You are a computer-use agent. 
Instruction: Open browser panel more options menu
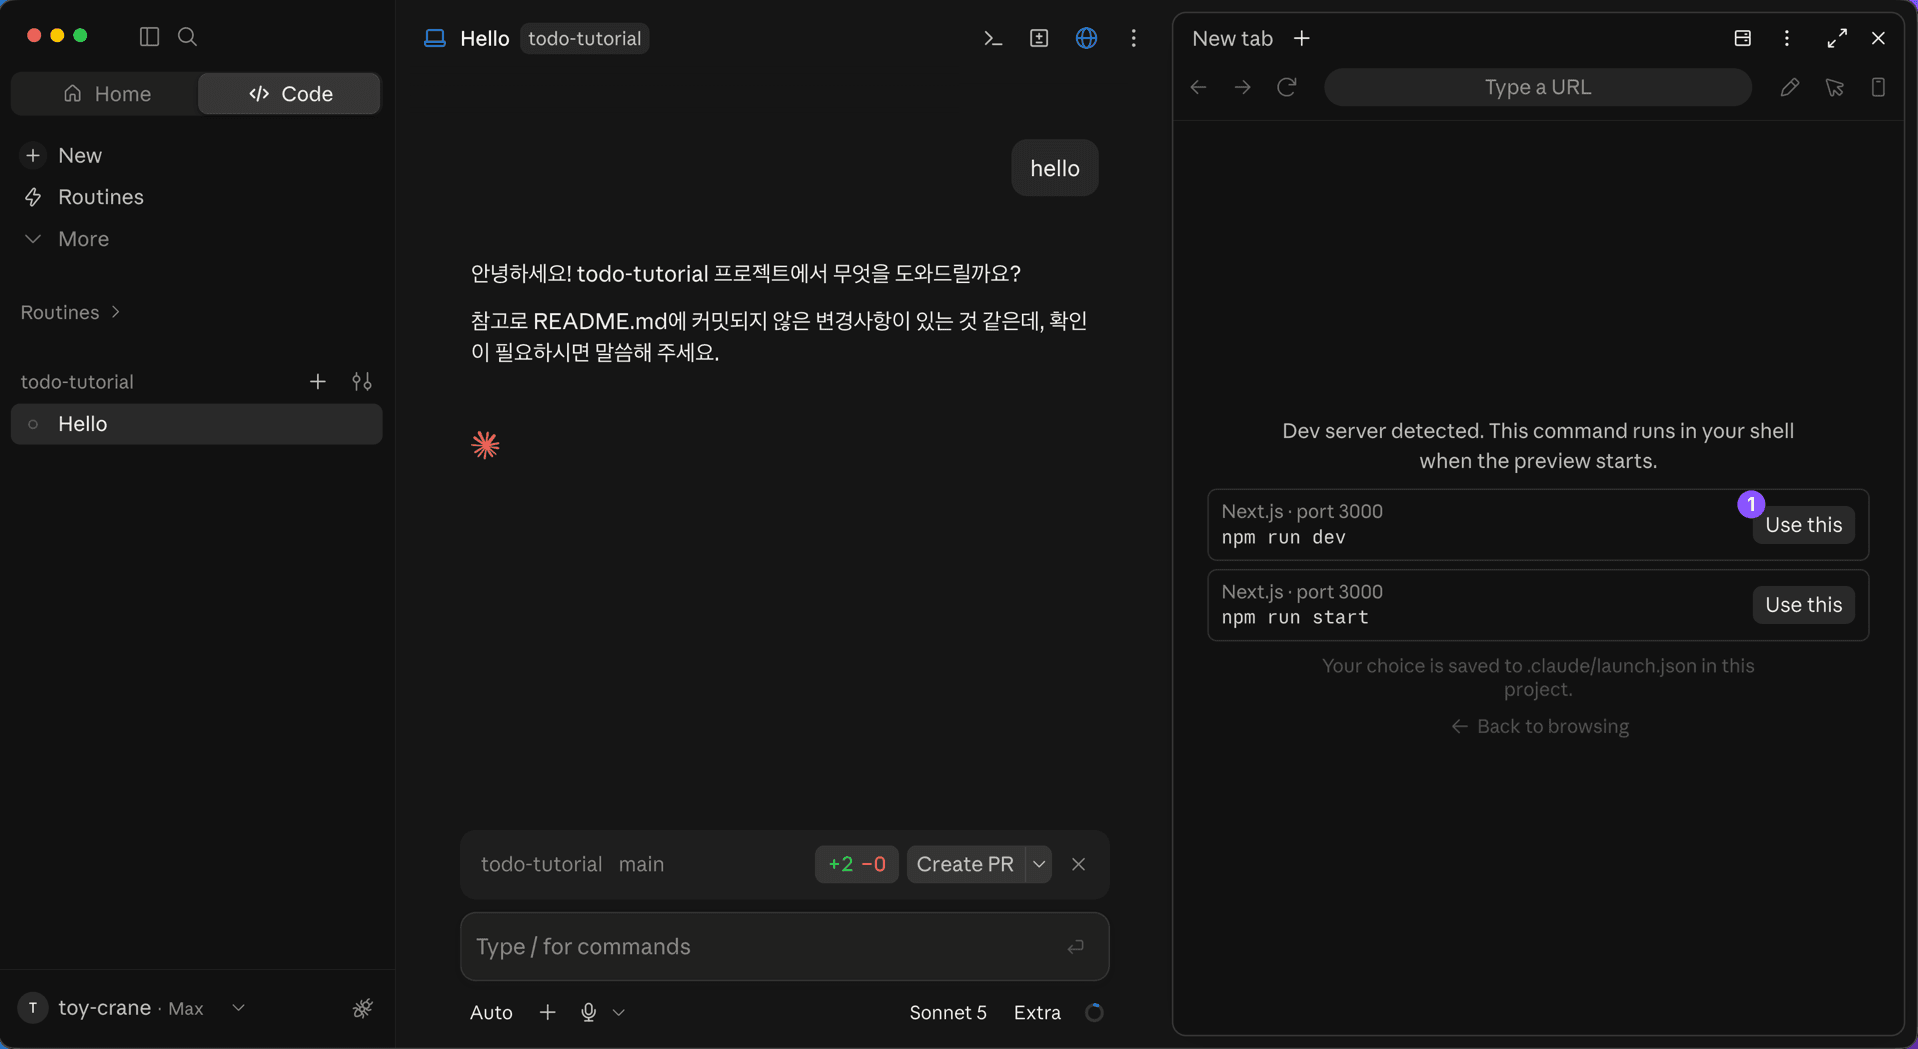[1787, 38]
